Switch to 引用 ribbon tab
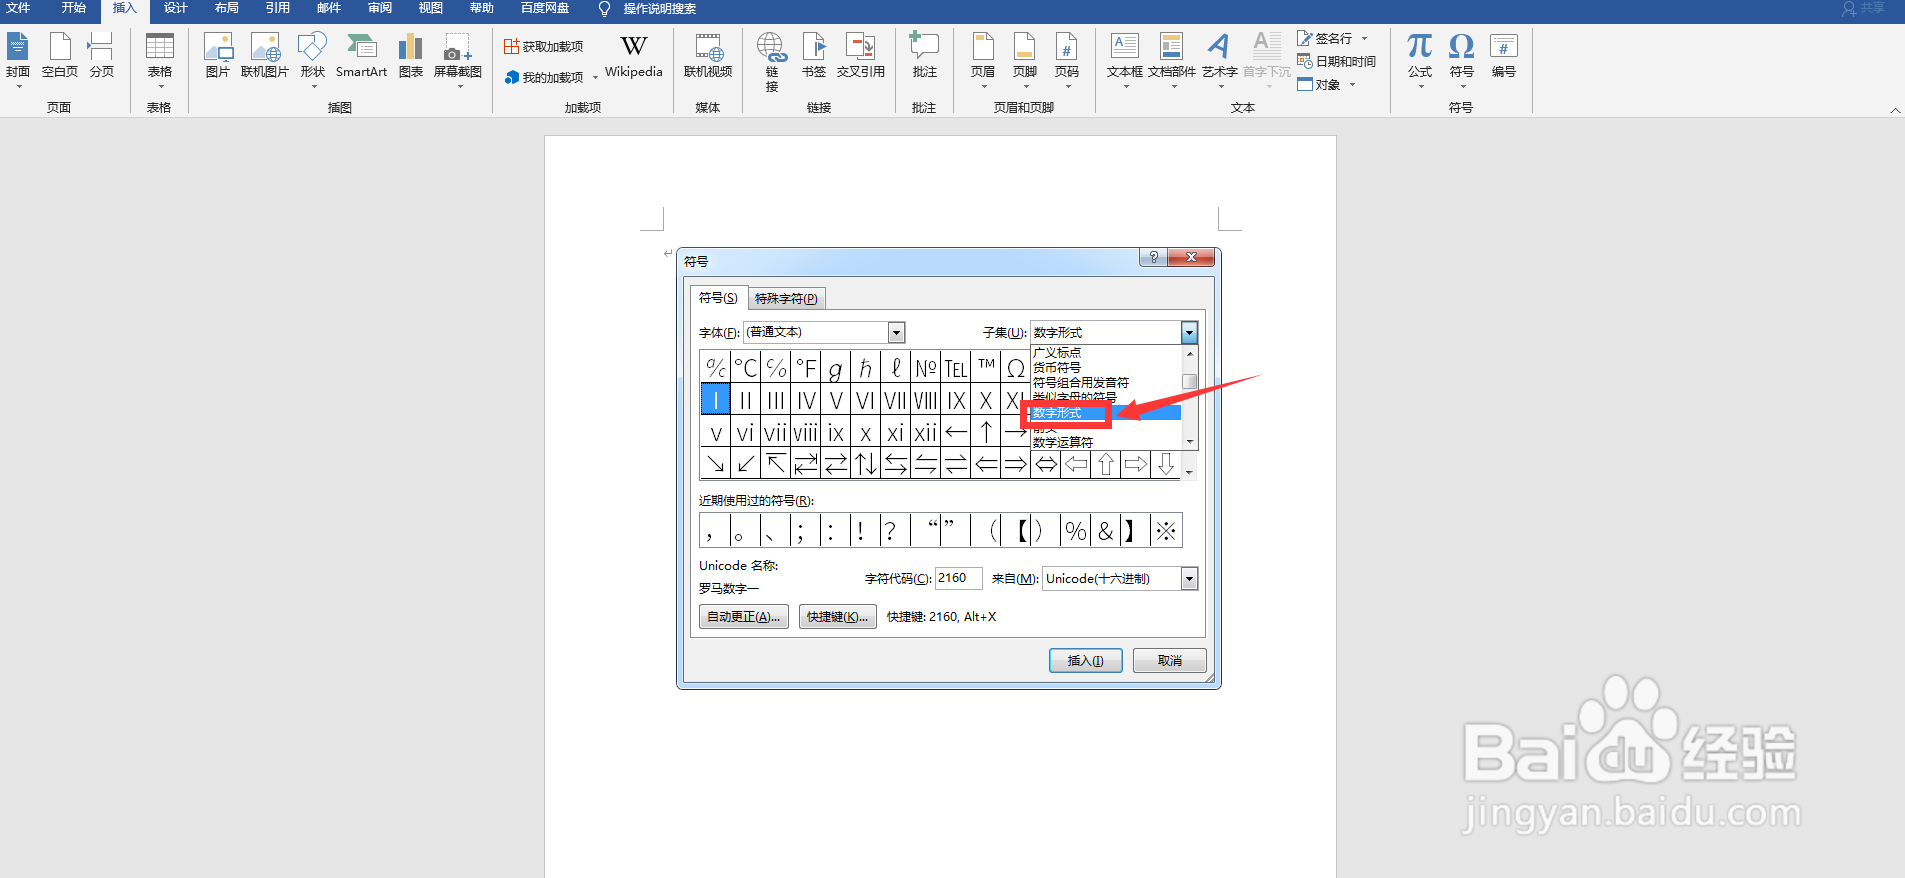The image size is (1905, 878). 278,8
